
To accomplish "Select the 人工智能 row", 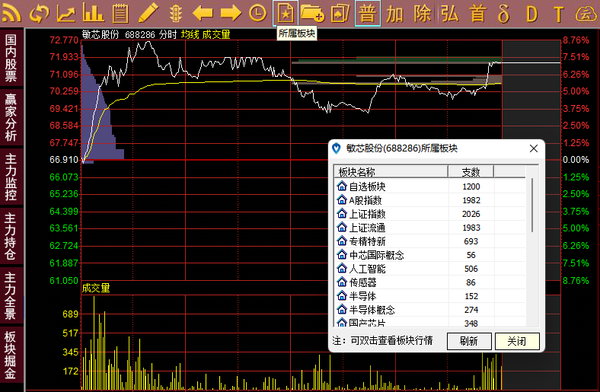I will pyautogui.click(x=430, y=269).
